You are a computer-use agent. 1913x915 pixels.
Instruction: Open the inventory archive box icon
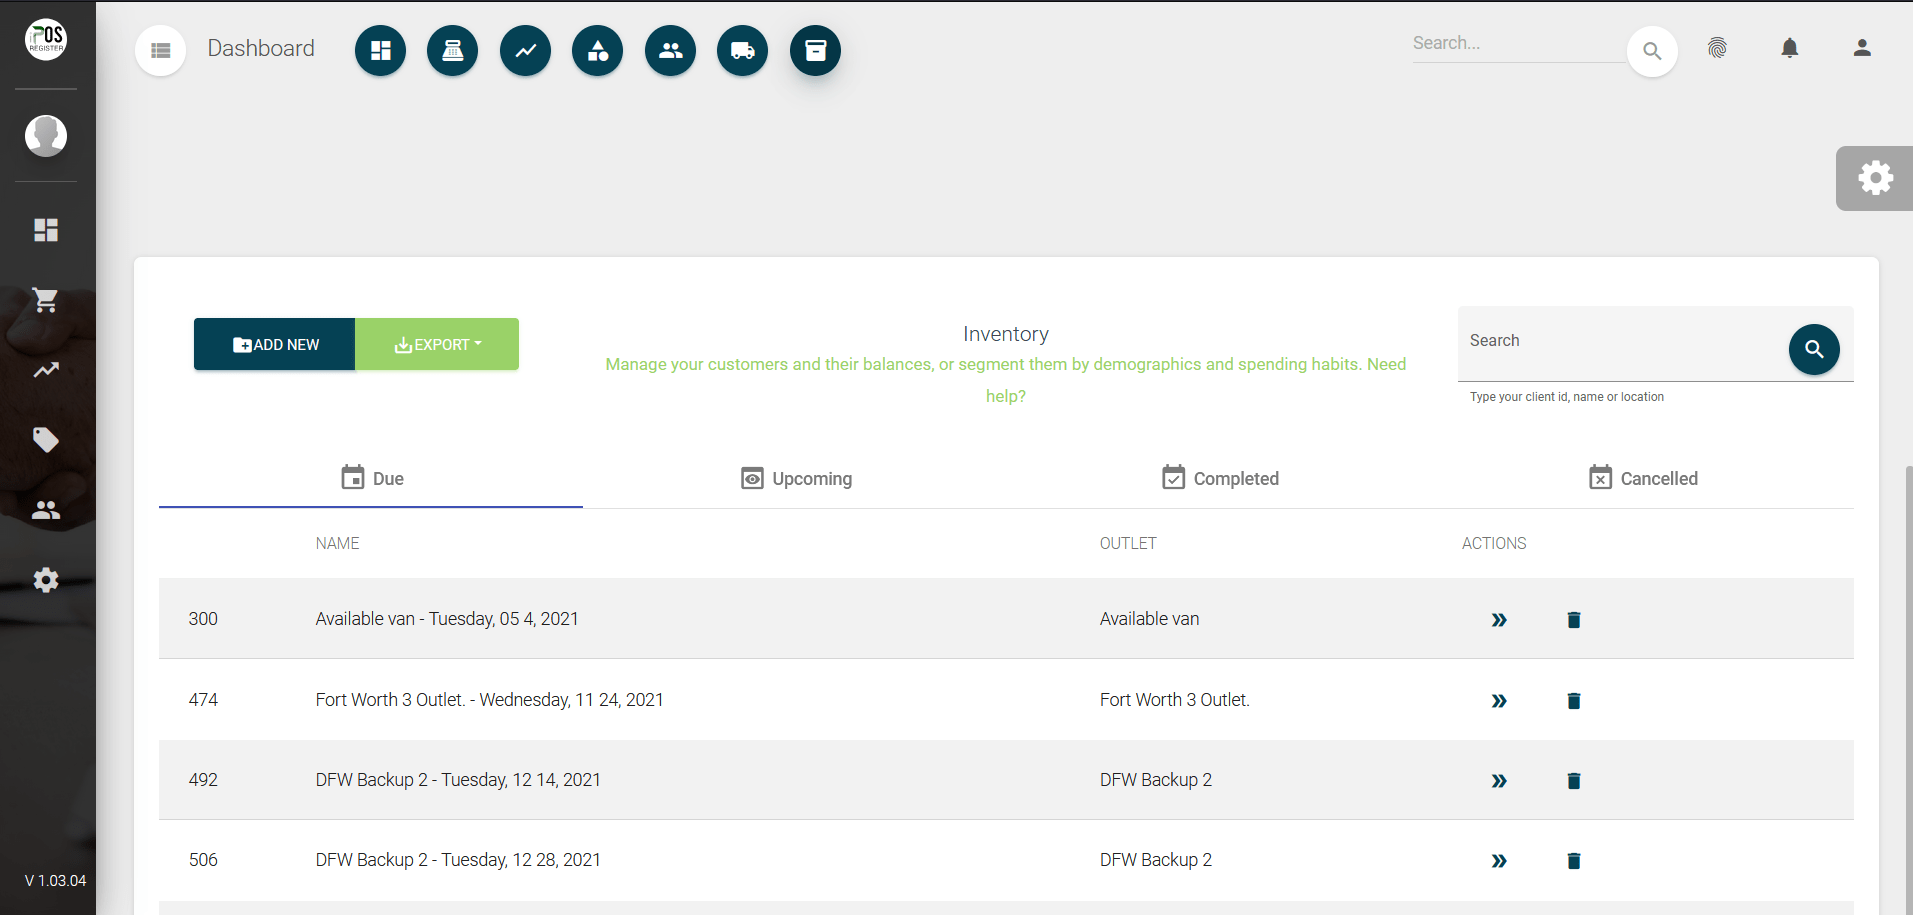tap(815, 50)
